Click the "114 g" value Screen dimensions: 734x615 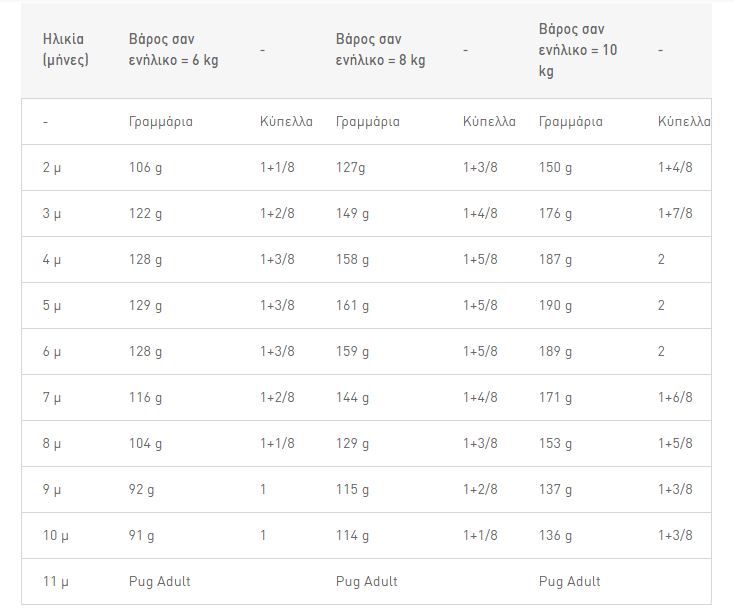(353, 535)
